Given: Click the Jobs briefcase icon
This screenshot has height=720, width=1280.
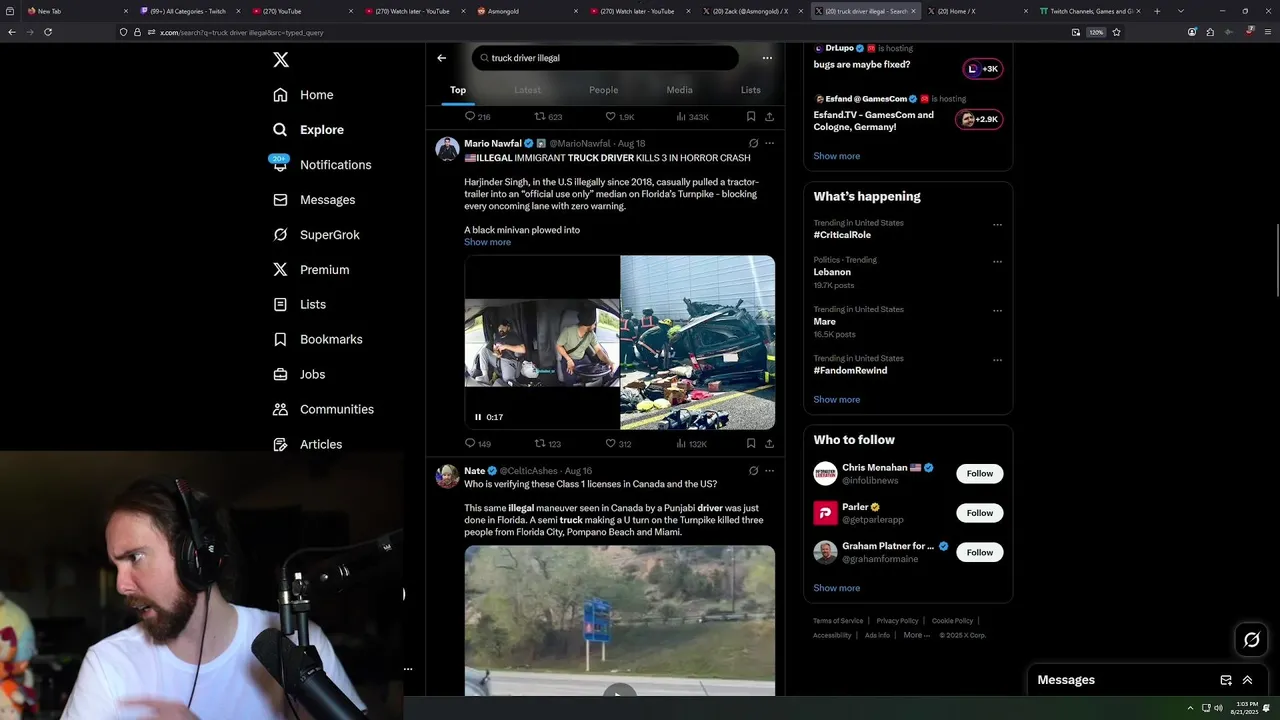Looking at the screenshot, I should pyautogui.click(x=281, y=374).
